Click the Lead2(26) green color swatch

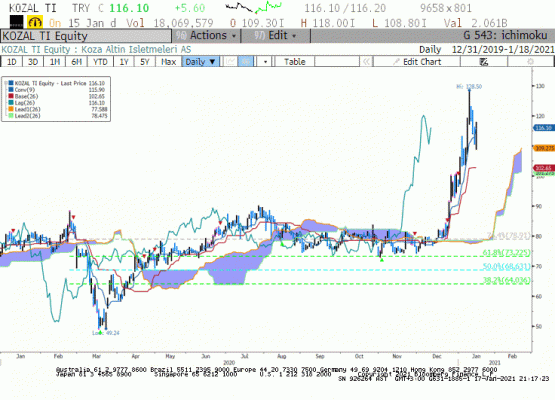click(x=11, y=116)
